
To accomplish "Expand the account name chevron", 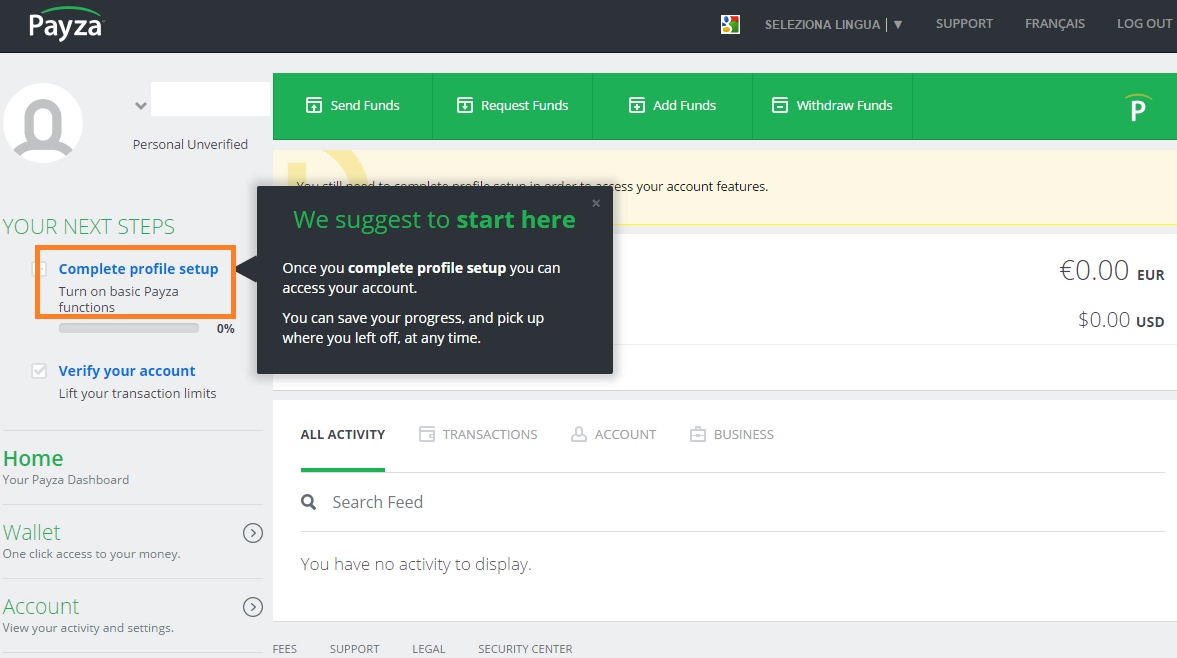I will coord(140,106).
